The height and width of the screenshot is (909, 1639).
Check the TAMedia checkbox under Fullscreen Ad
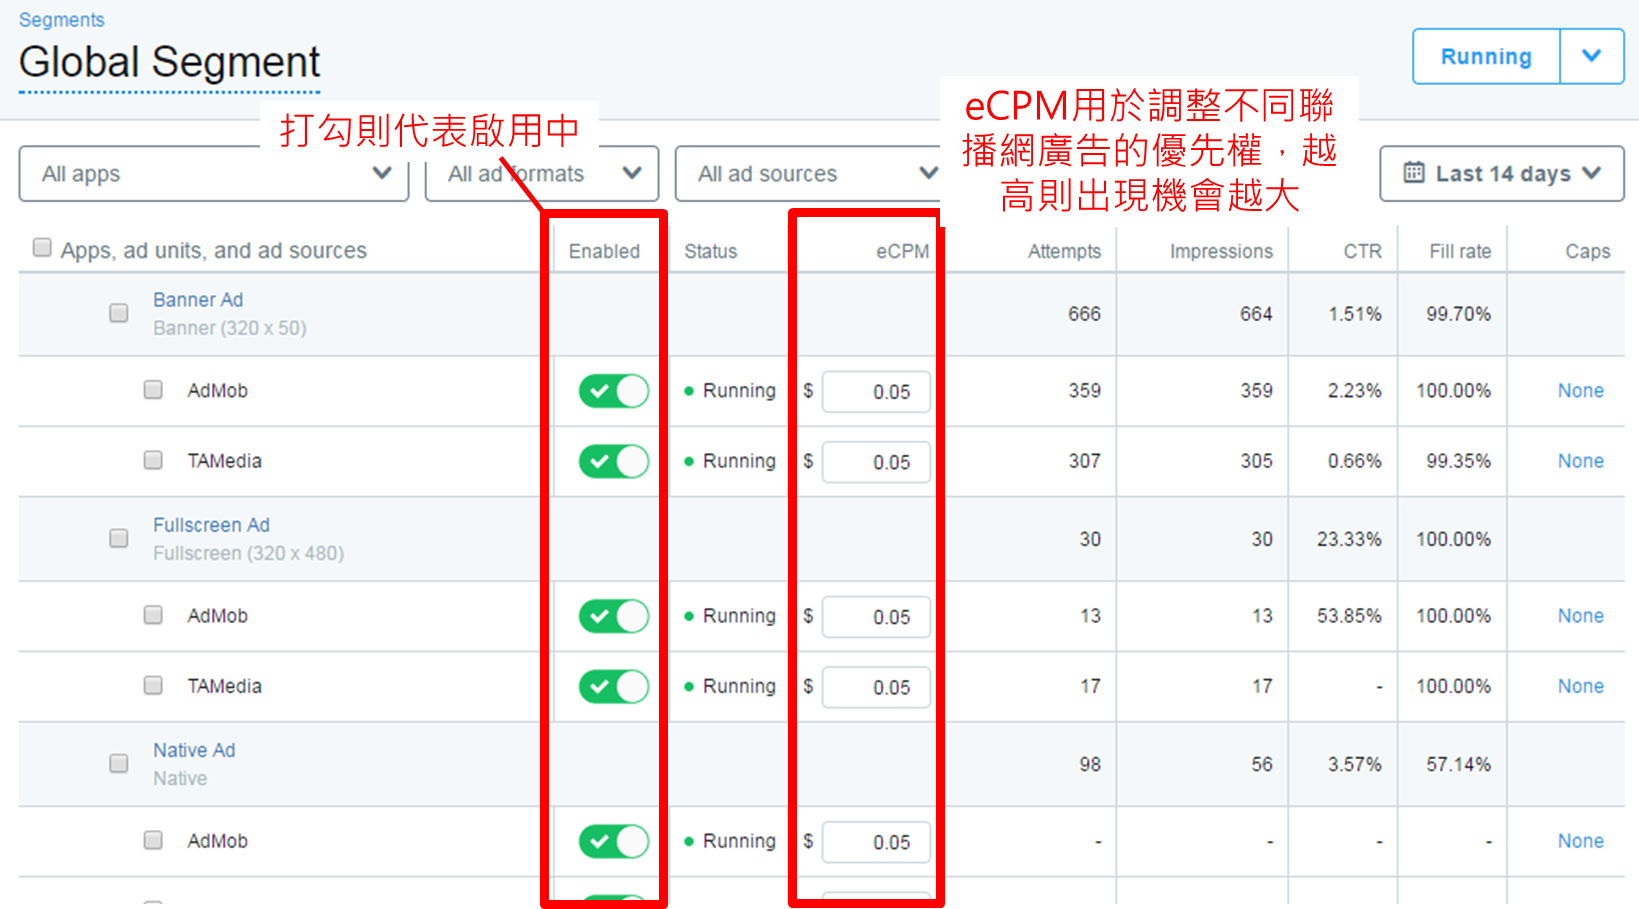153,685
